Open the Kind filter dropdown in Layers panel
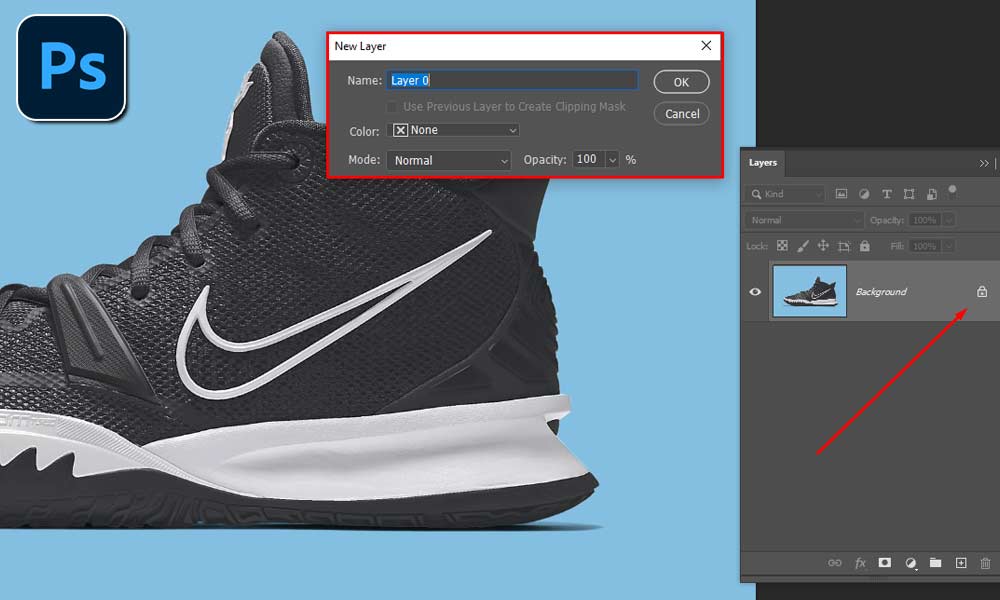This screenshot has height=600, width=1000. pyautogui.click(x=784, y=194)
